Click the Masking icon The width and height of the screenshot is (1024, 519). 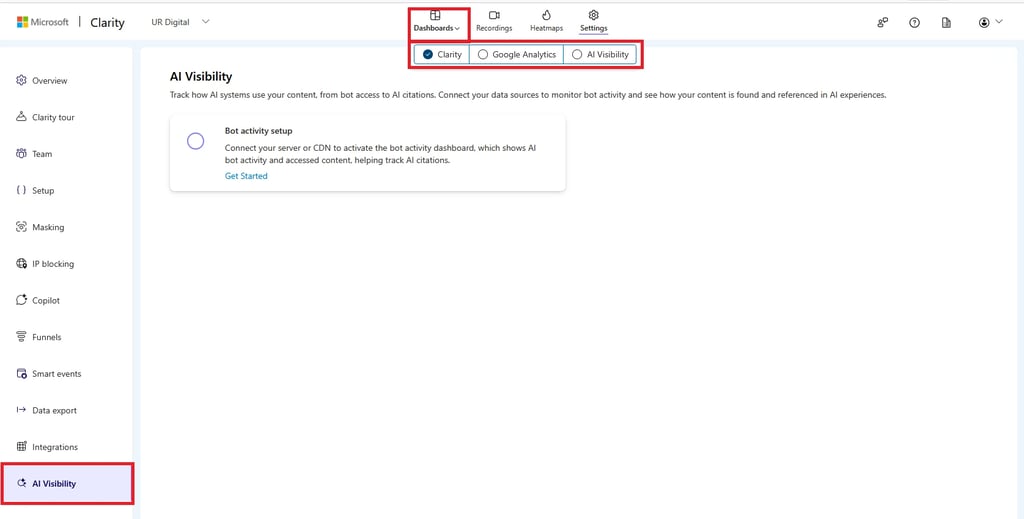point(21,227)
